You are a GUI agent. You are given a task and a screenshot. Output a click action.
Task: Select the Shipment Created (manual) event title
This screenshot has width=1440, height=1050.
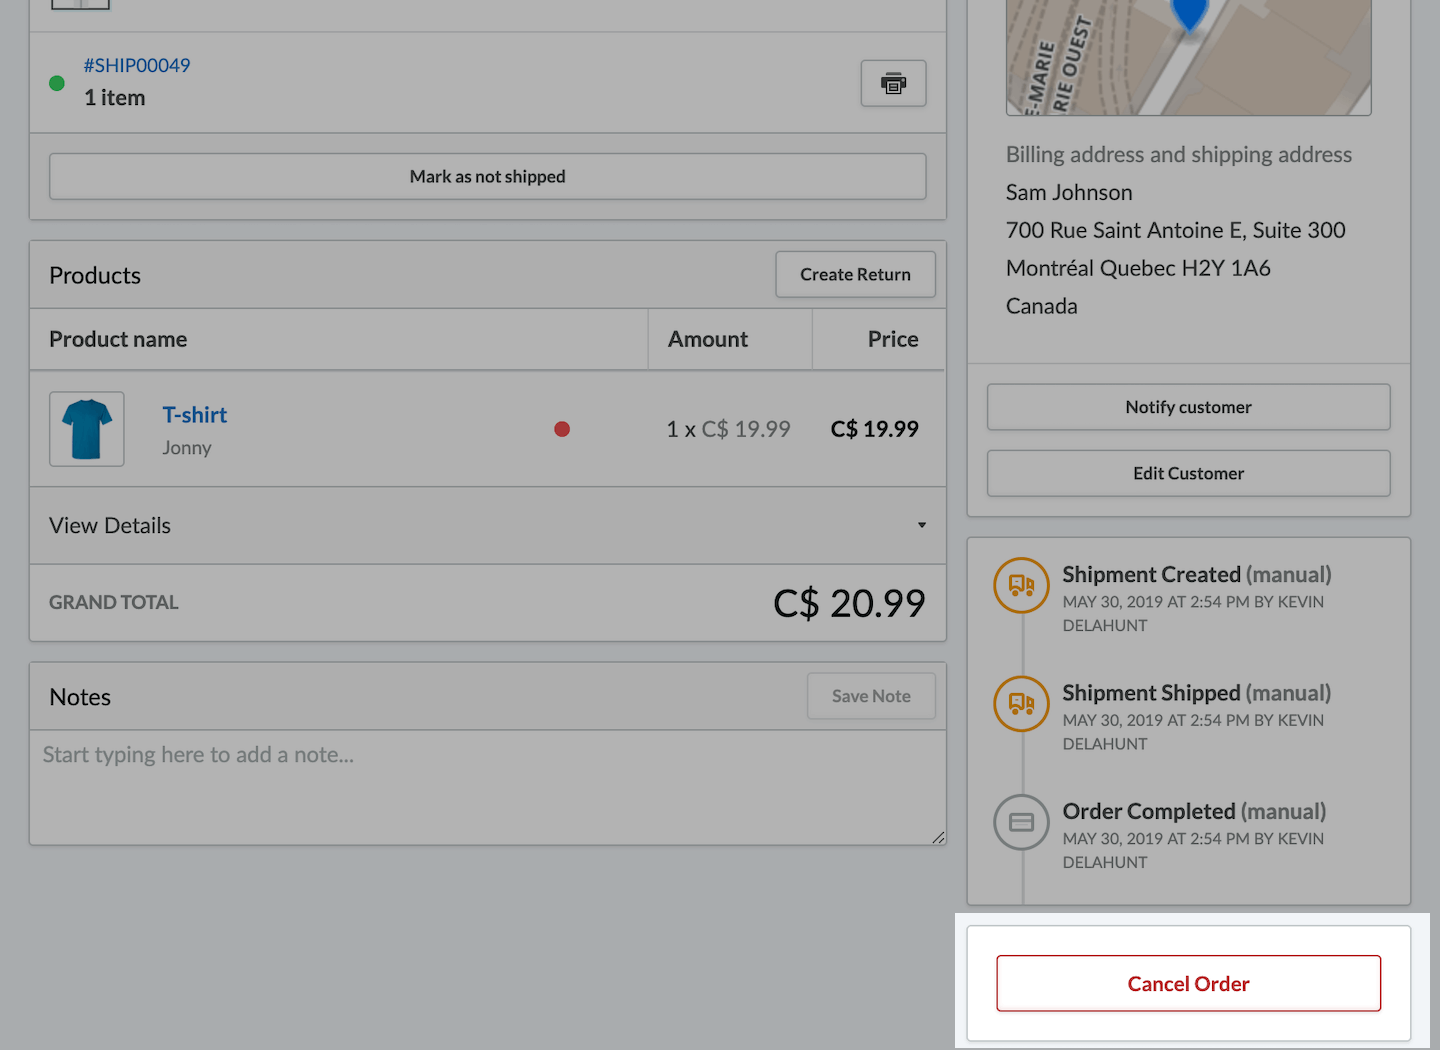click(1197, 574)
